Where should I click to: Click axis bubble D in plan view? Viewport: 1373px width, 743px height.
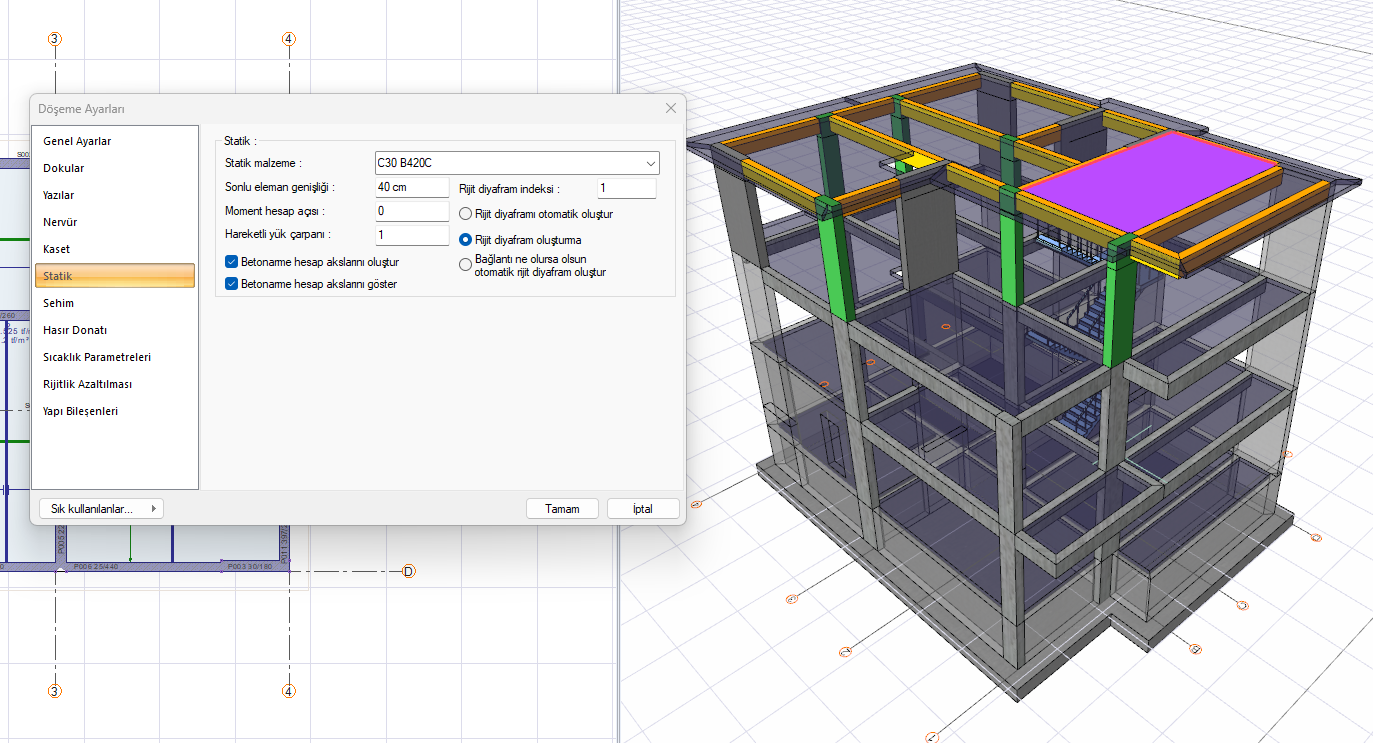coord(408,572)
